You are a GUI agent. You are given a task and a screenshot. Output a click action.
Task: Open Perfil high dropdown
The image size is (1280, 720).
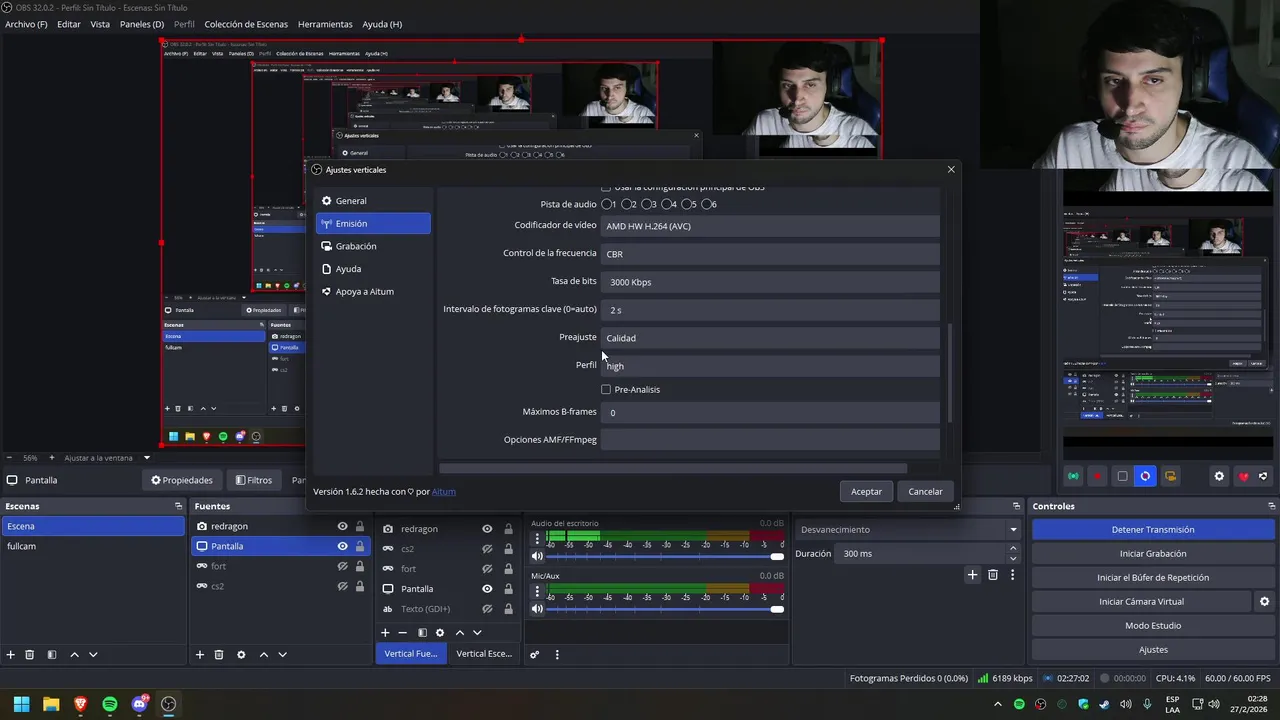point(770,366)
